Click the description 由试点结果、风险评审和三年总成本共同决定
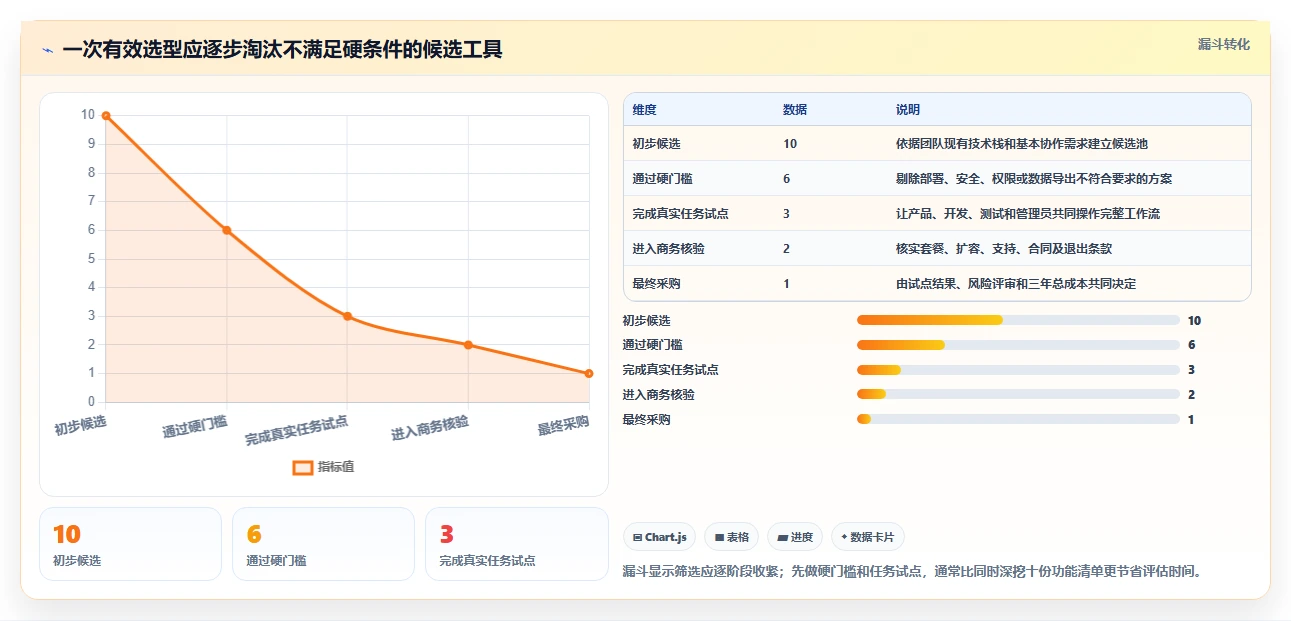 coord(1016,284)
